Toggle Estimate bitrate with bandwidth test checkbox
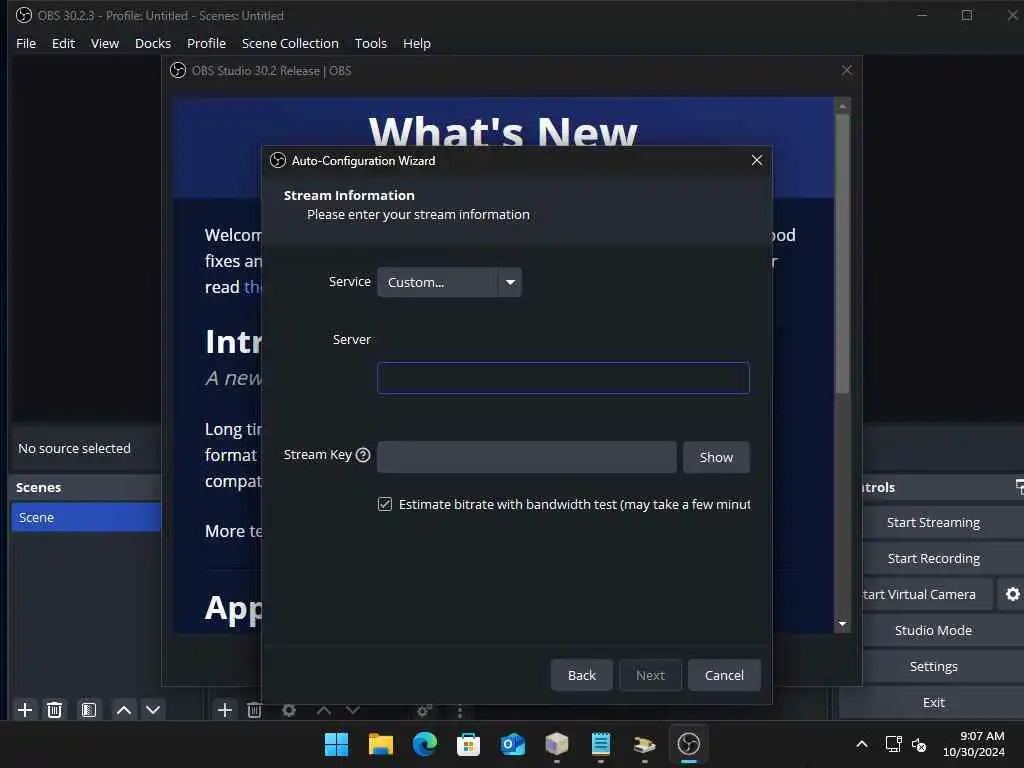The height and width of the screenshot is (768, 1024). [x=385, y=504]
